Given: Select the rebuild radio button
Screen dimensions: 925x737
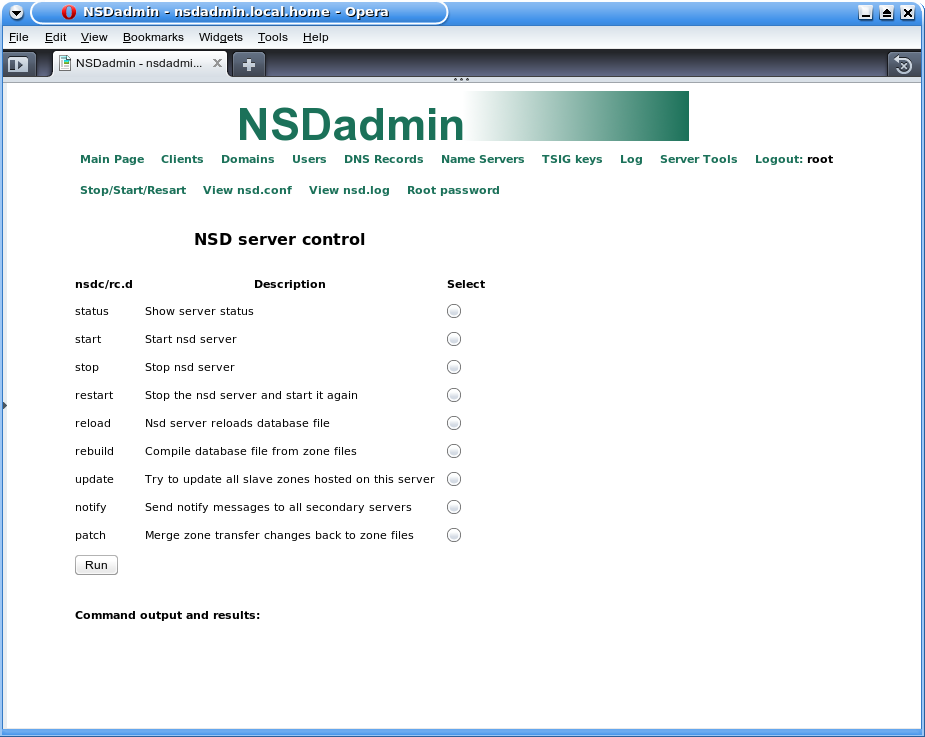Looking at the screenshot, I should pos(454,451).
